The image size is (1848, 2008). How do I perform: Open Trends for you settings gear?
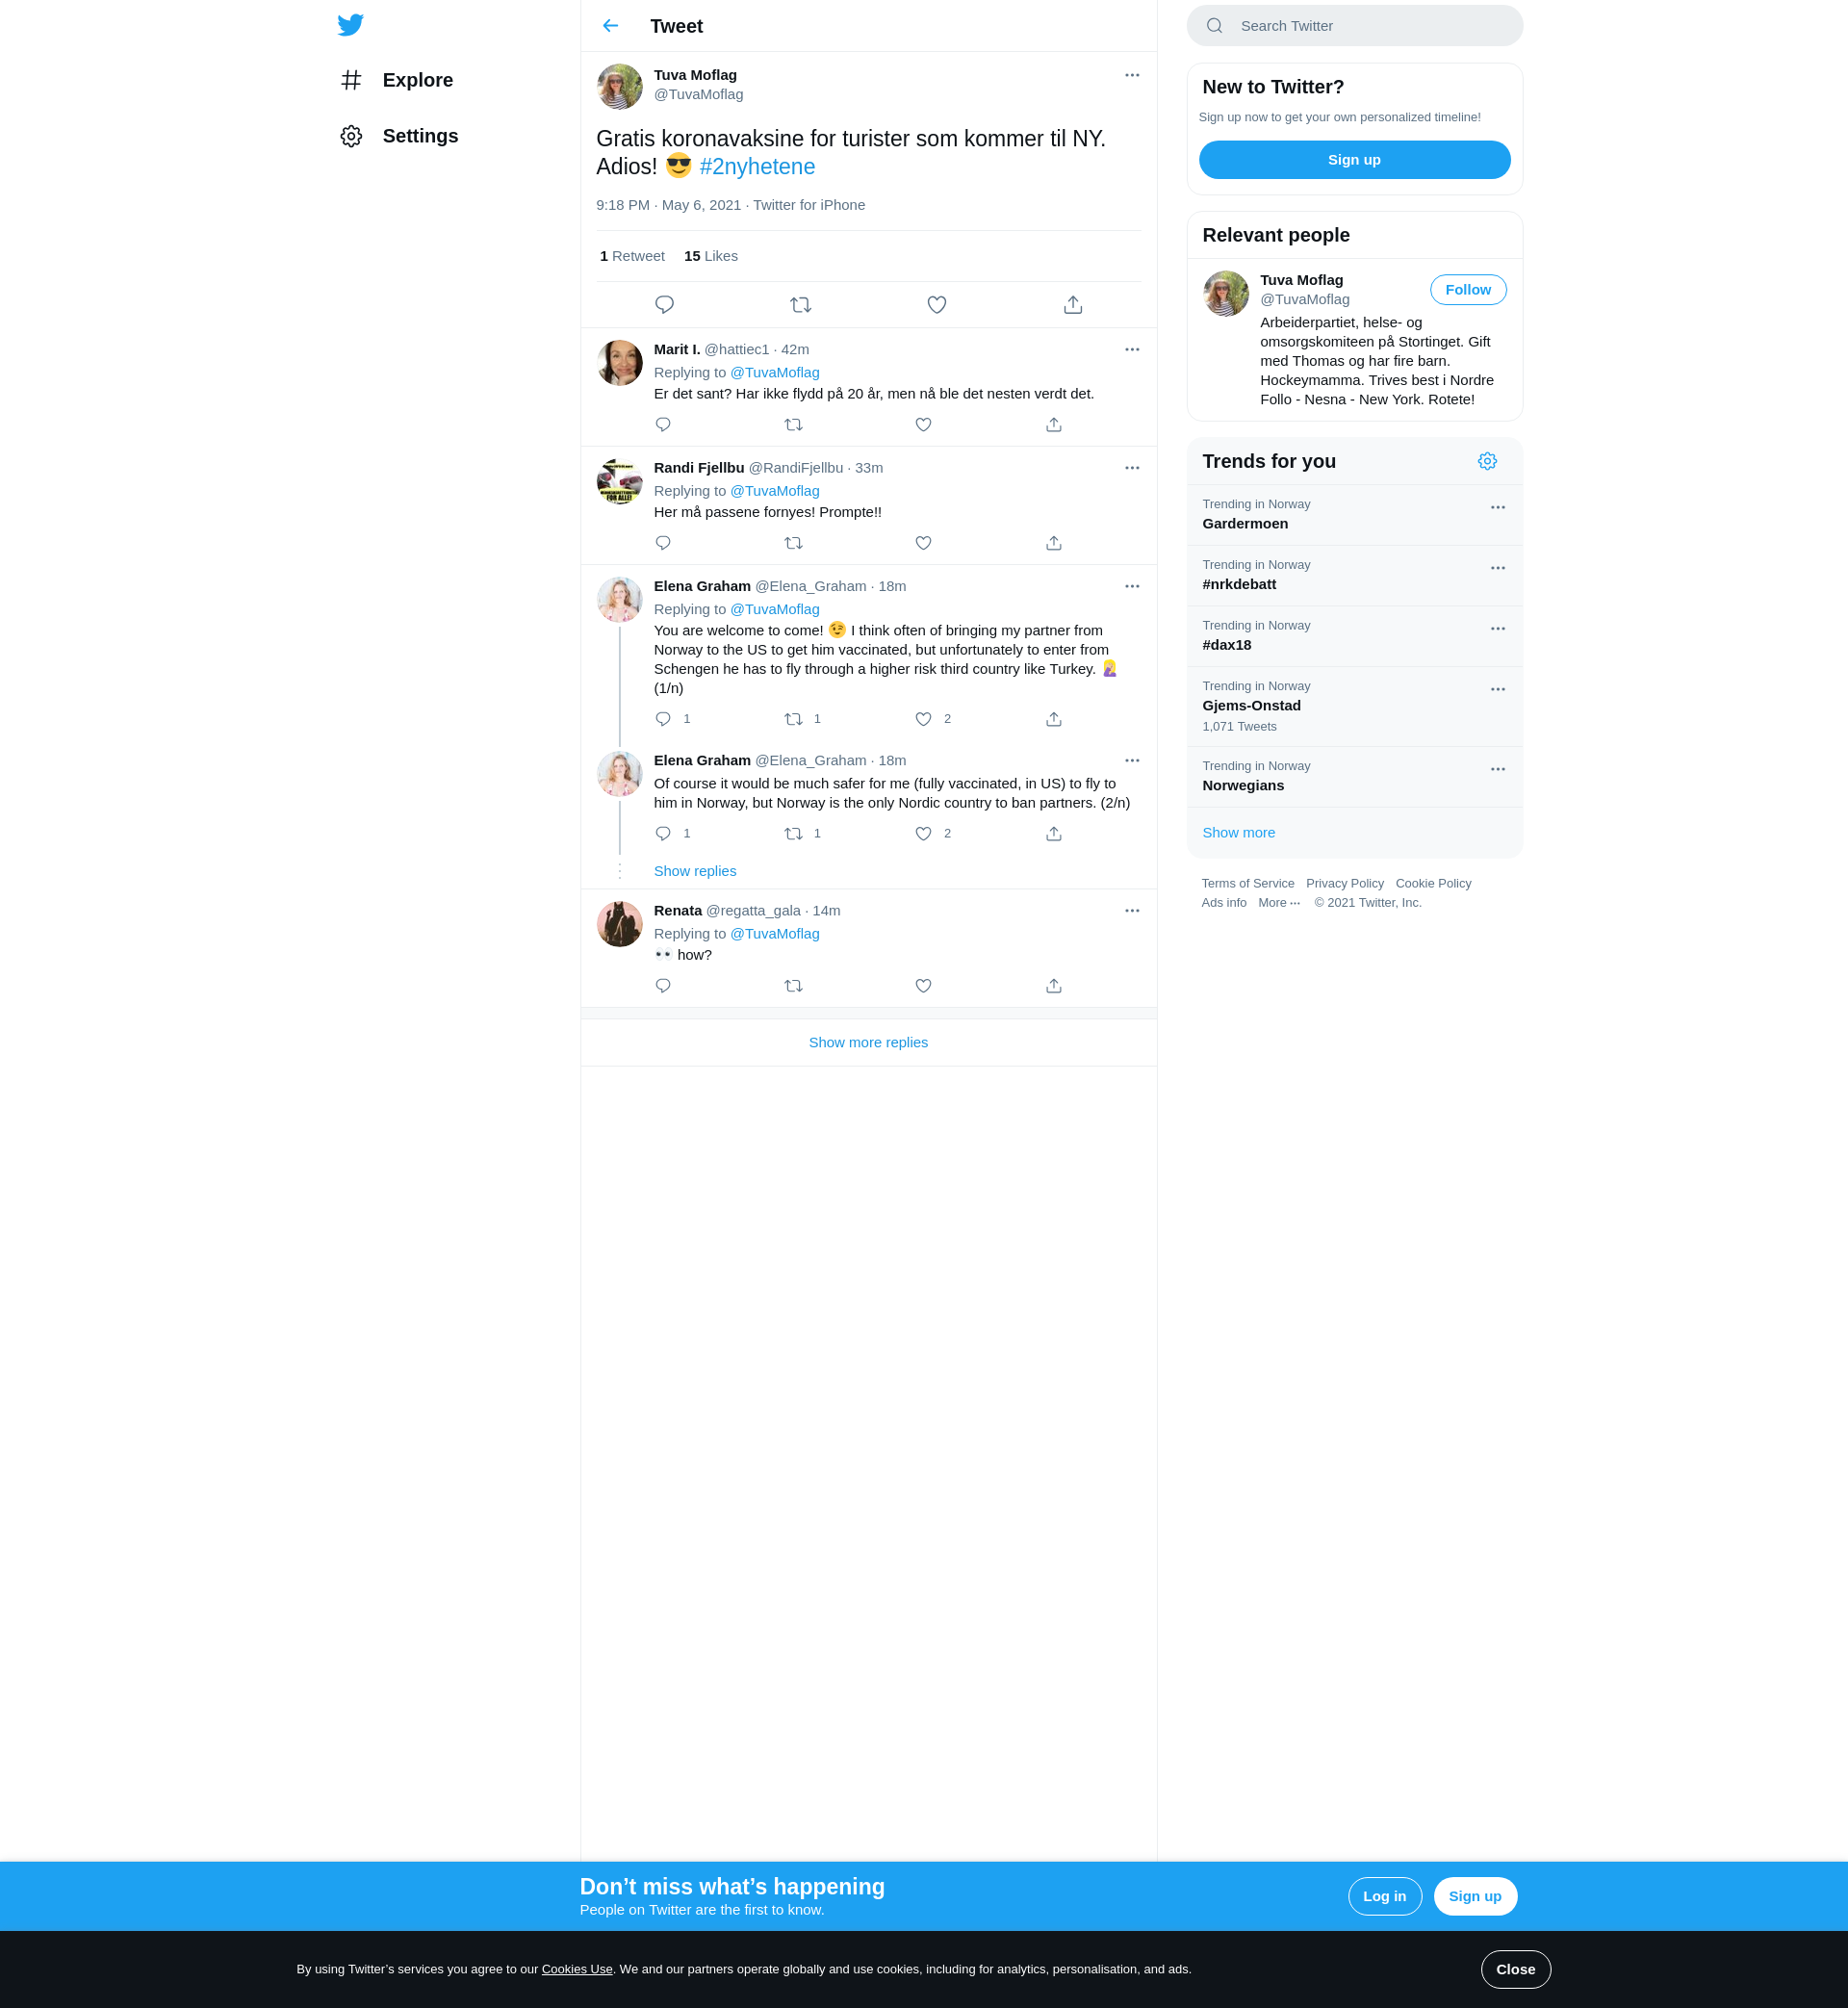pyautogui.click(x=1487, y=461)
